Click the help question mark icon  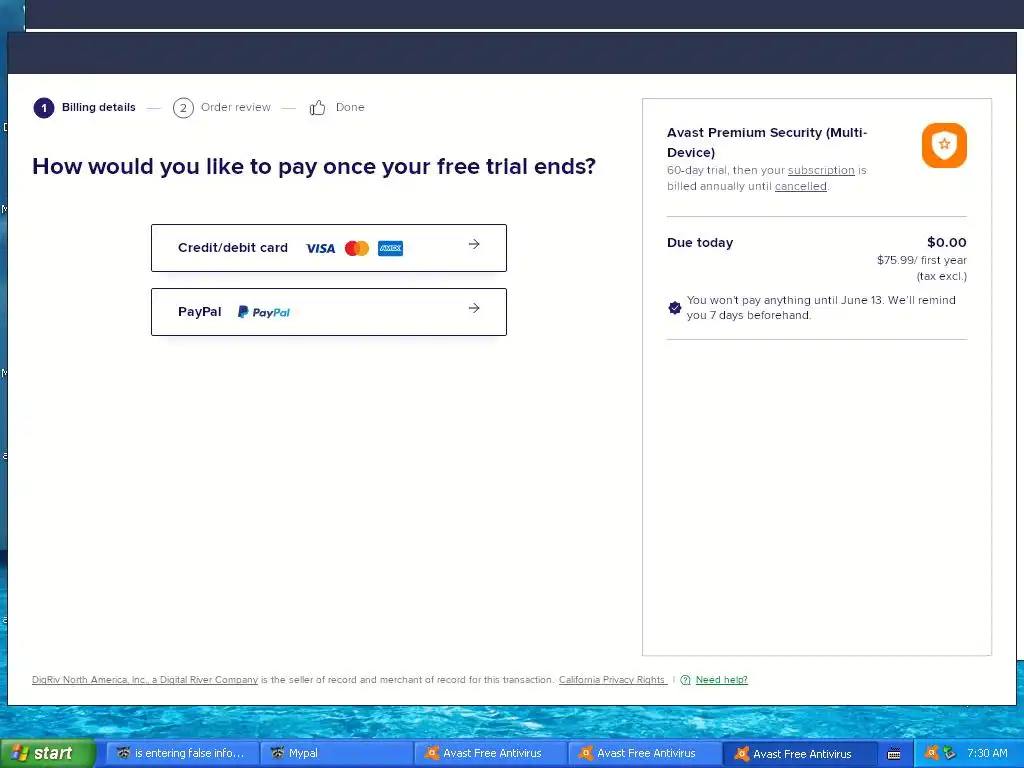pos(685,680)
